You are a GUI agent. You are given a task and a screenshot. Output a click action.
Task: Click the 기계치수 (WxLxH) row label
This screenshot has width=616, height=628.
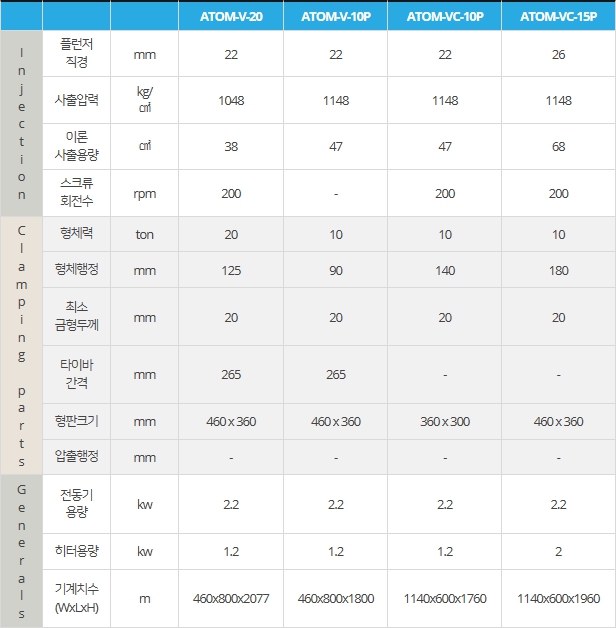(76, 598)
